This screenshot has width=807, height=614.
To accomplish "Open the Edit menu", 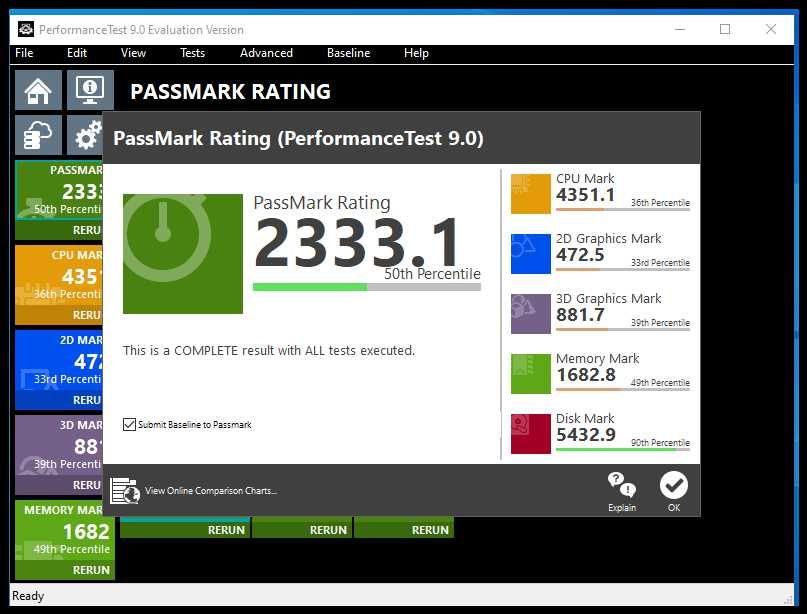I will pos(77,53).
